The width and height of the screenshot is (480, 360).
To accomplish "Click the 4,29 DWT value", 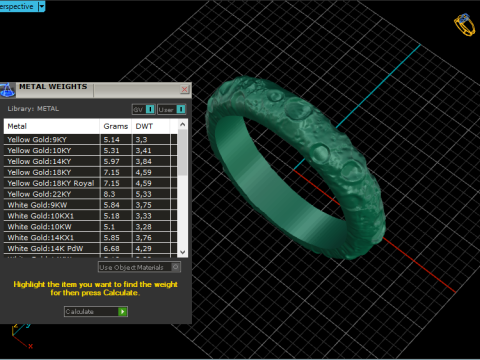I will pyautogui.click(x=143, y=249).
